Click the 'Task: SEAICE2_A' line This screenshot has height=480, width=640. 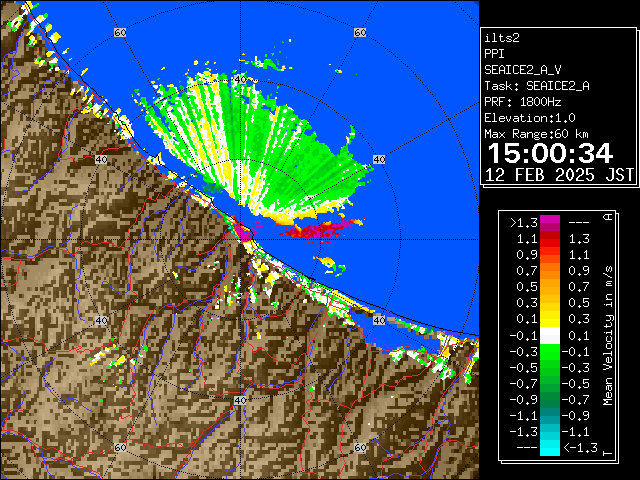pos(537,86)
